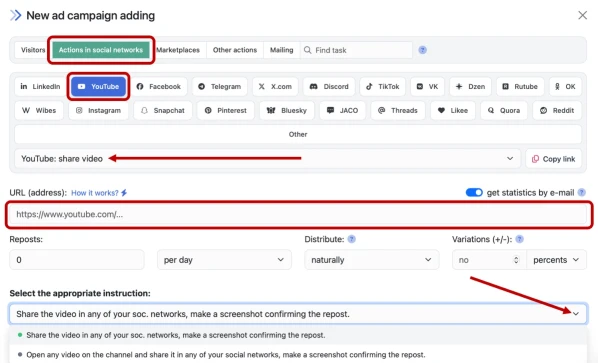598x363 pixels.
Task: Focus the YouTube URL address field
Action: pos(299,214)
